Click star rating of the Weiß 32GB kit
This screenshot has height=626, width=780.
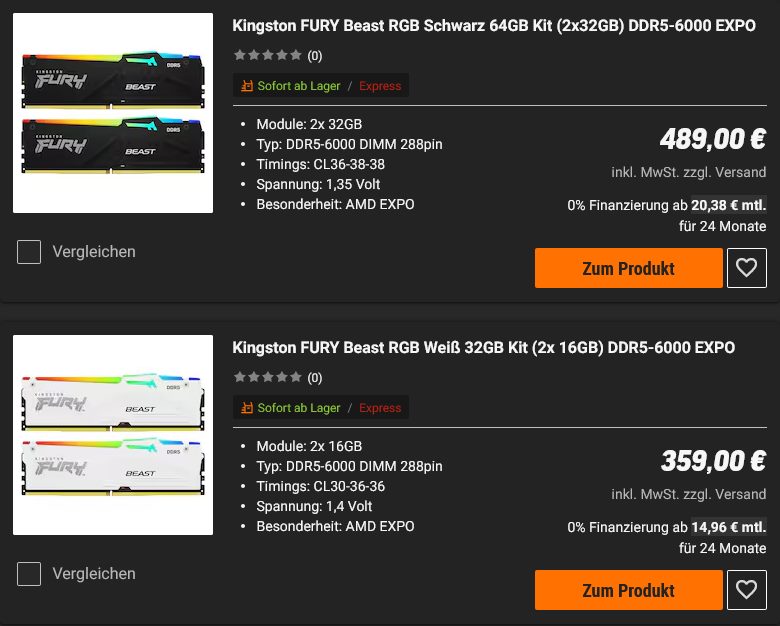tap(268, 377)
